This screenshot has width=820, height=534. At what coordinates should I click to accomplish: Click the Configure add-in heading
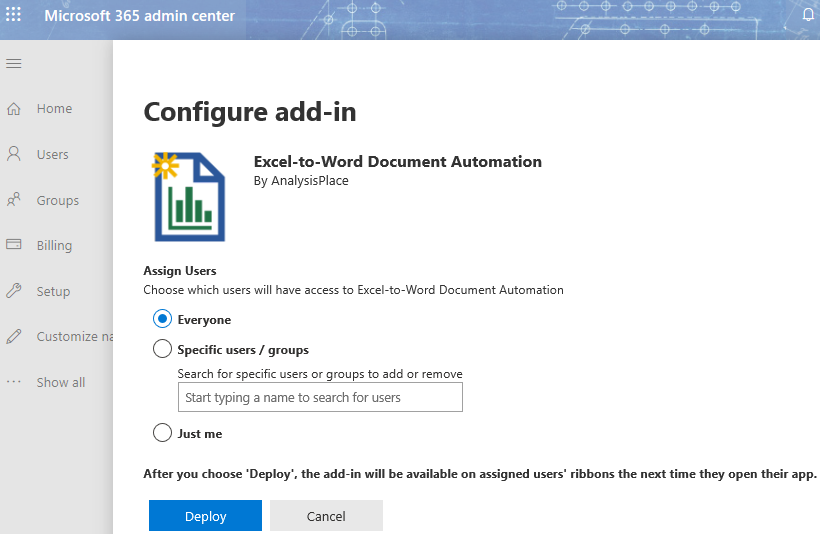[x=250, y=111]
